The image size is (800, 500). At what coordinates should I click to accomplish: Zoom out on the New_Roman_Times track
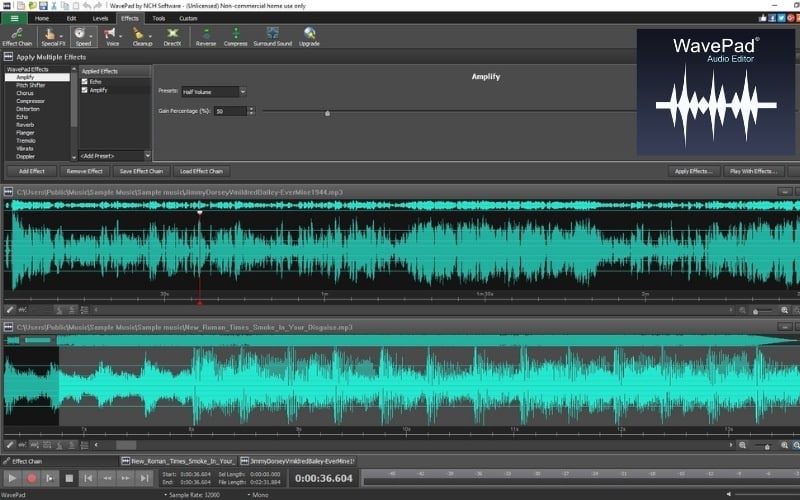(x=742, y=445)
